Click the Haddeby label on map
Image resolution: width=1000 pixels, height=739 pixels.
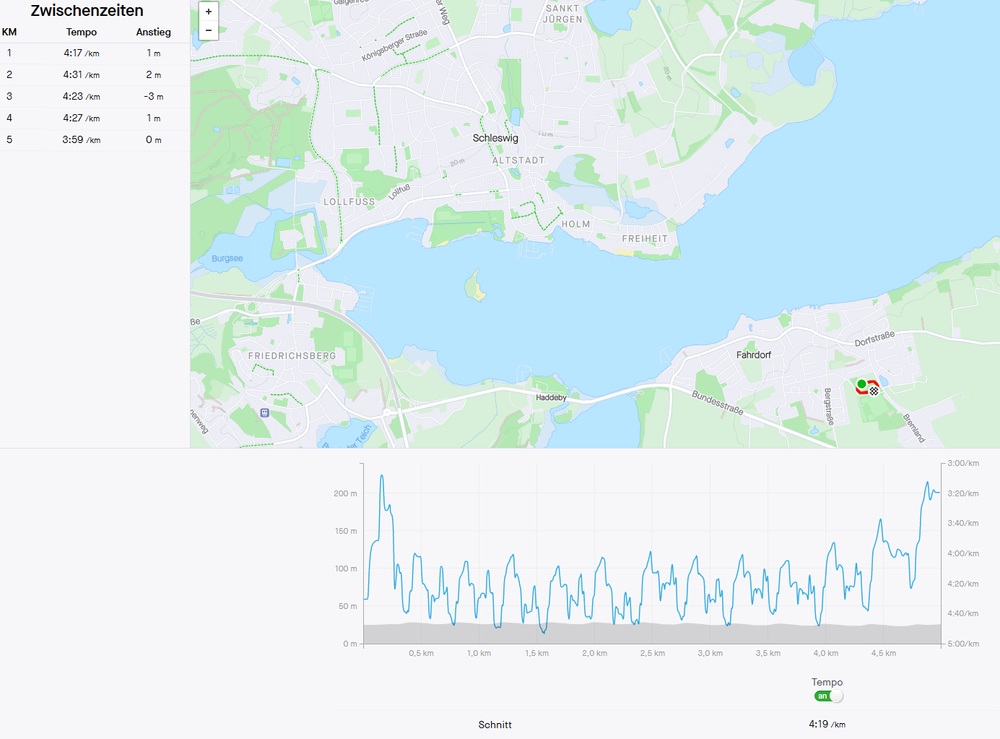click(x=551, y=396)
